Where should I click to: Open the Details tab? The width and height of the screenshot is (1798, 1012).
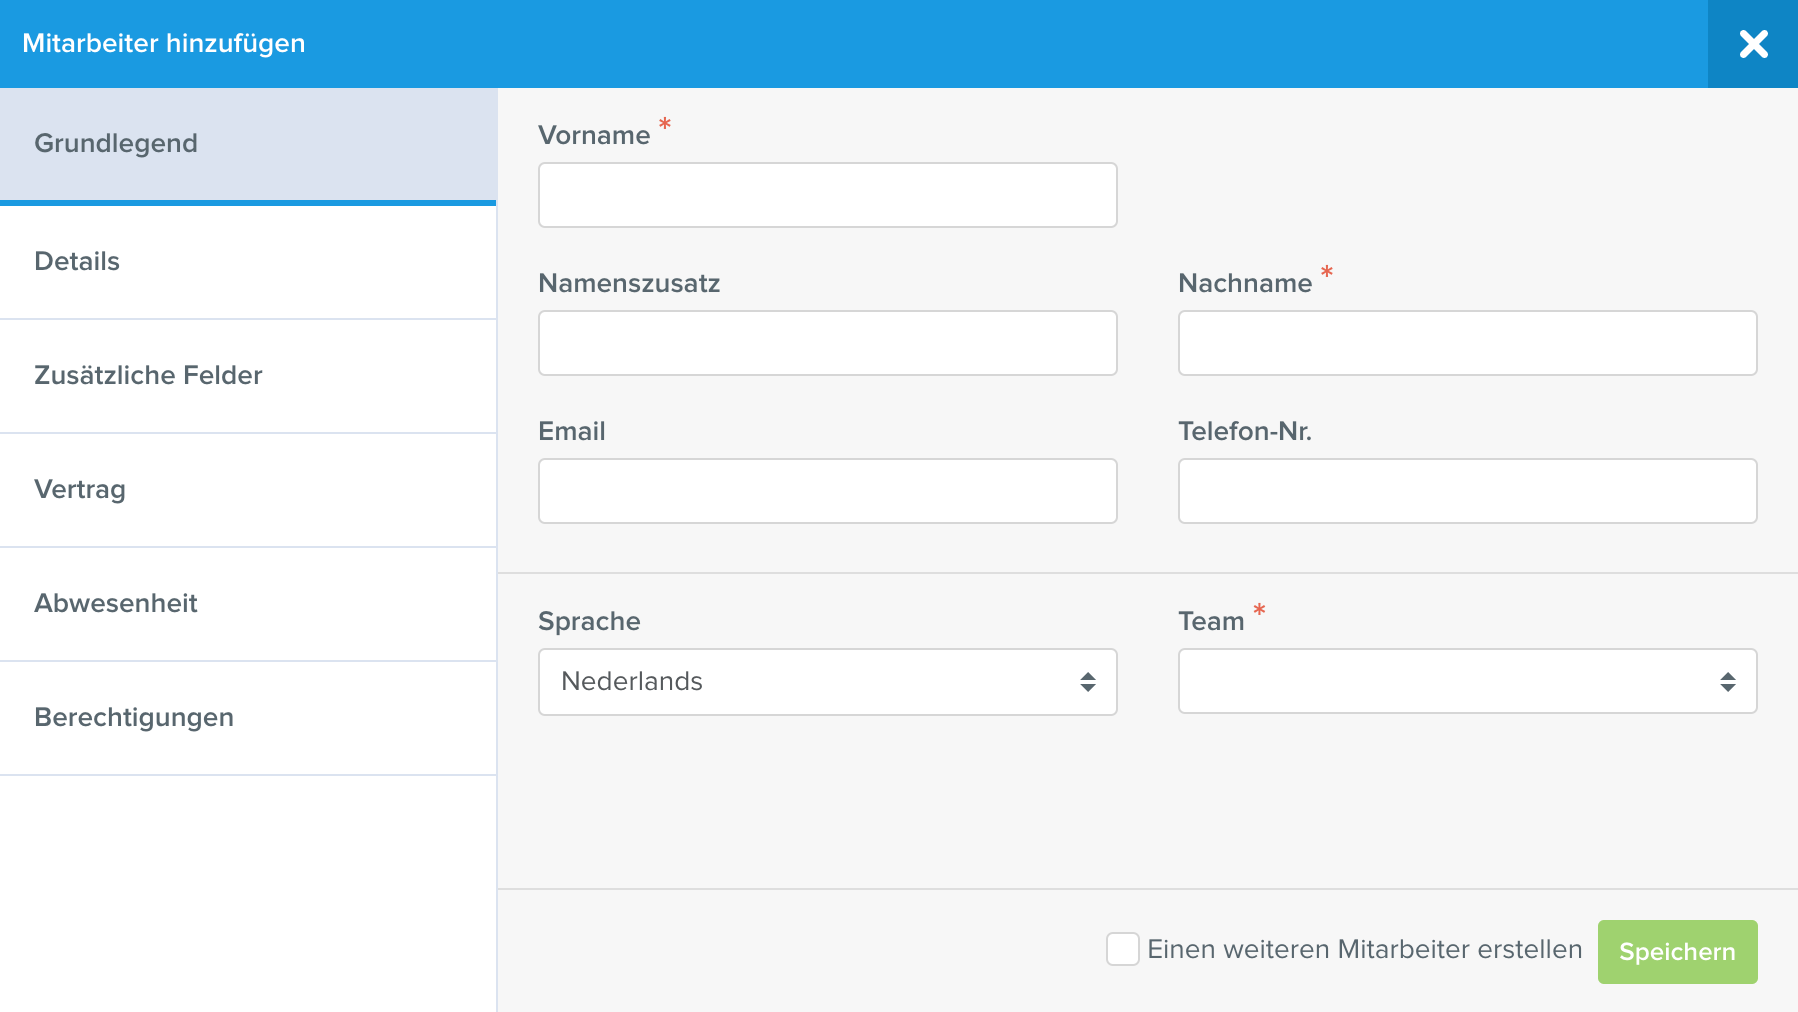pyautogui.click(x=248, y=262)
